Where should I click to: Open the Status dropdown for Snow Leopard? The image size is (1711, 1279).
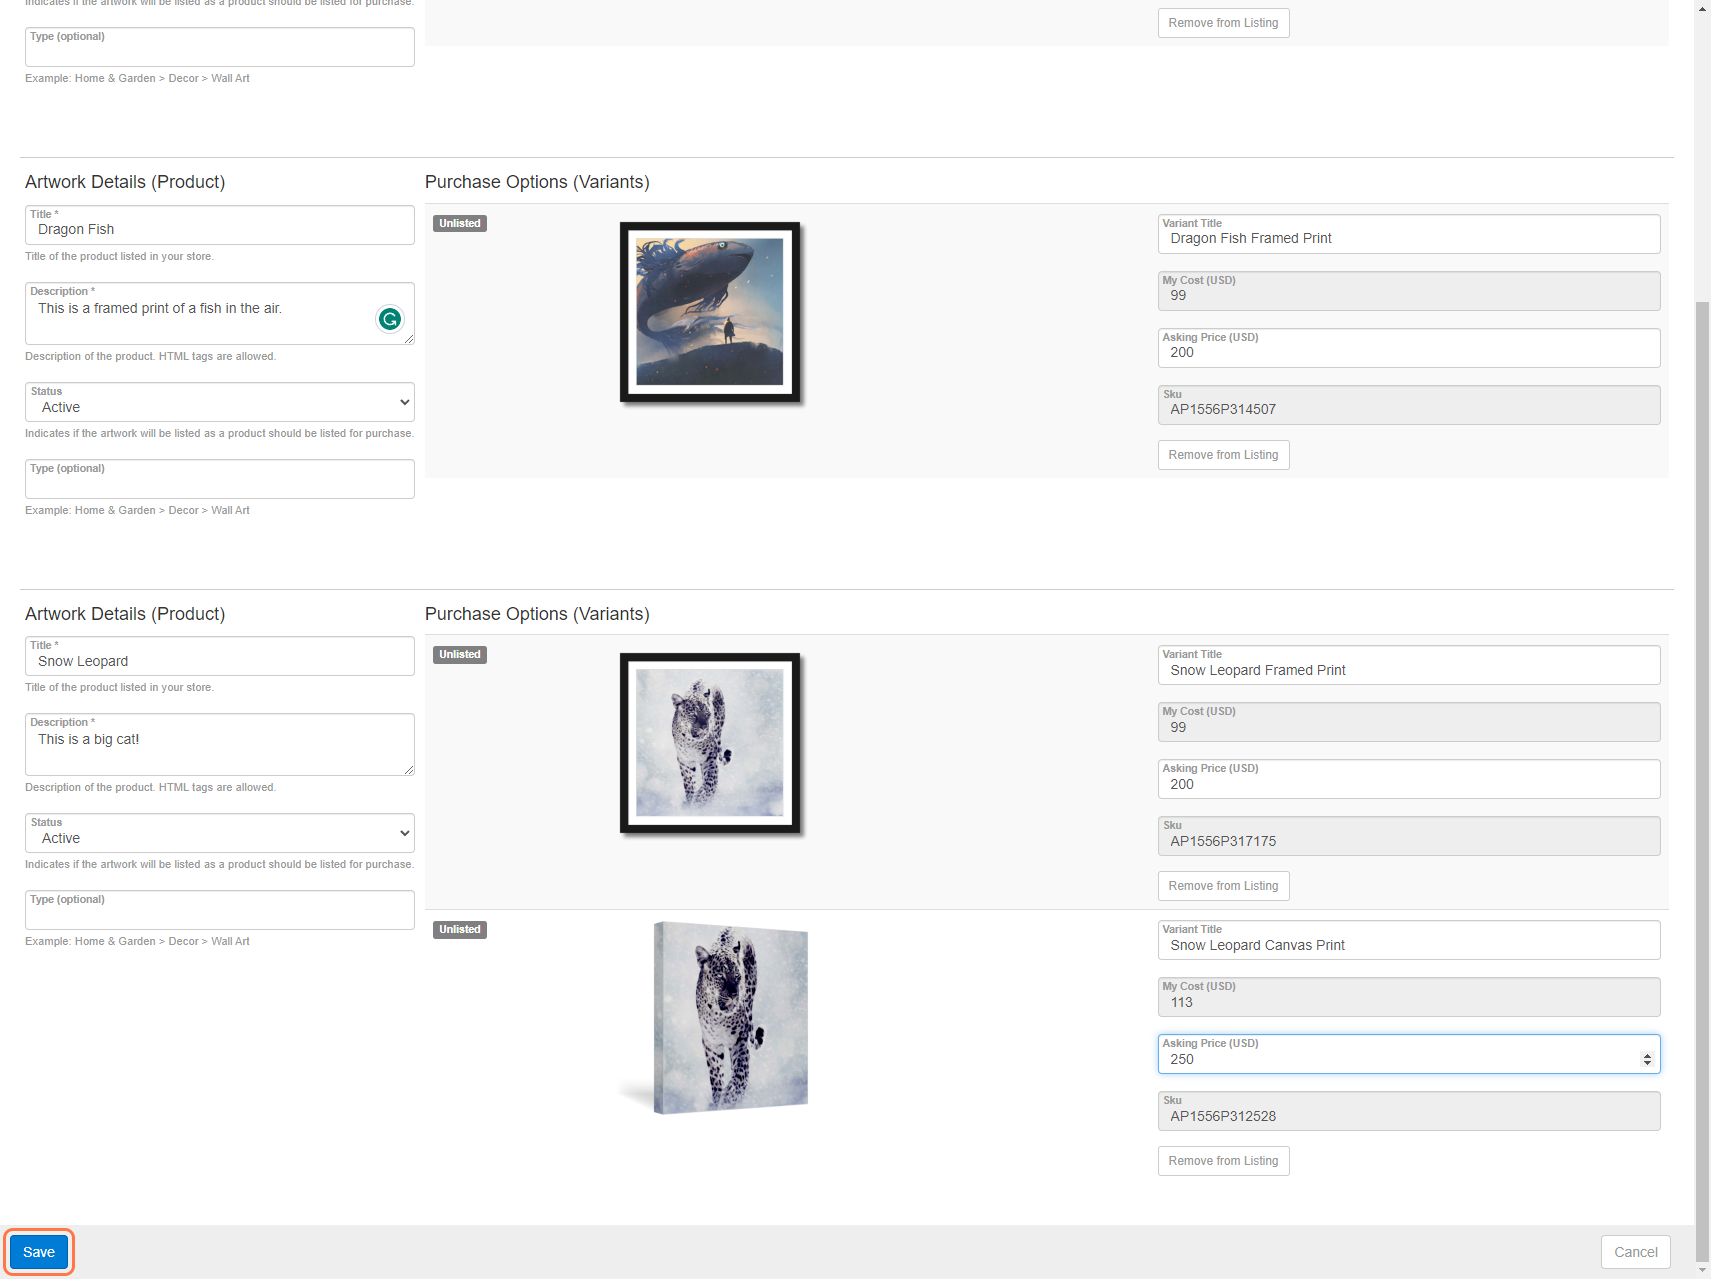pyautogui.click(x=220, y=833)
